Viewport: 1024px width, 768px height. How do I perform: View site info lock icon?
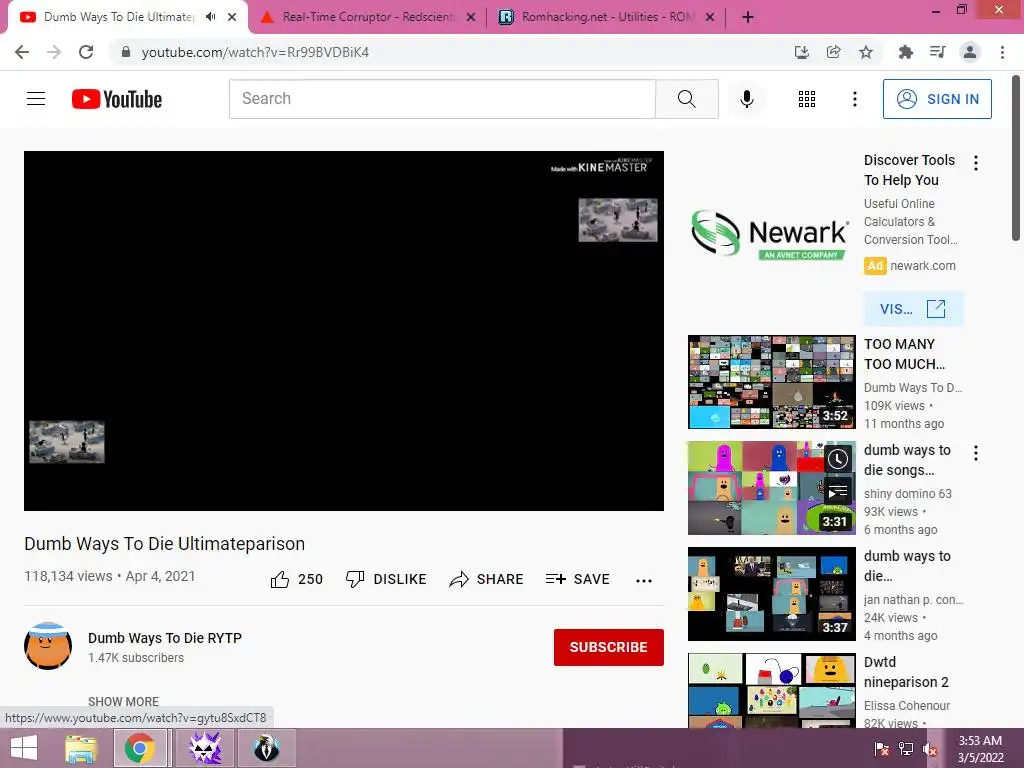tap(126, 52)
